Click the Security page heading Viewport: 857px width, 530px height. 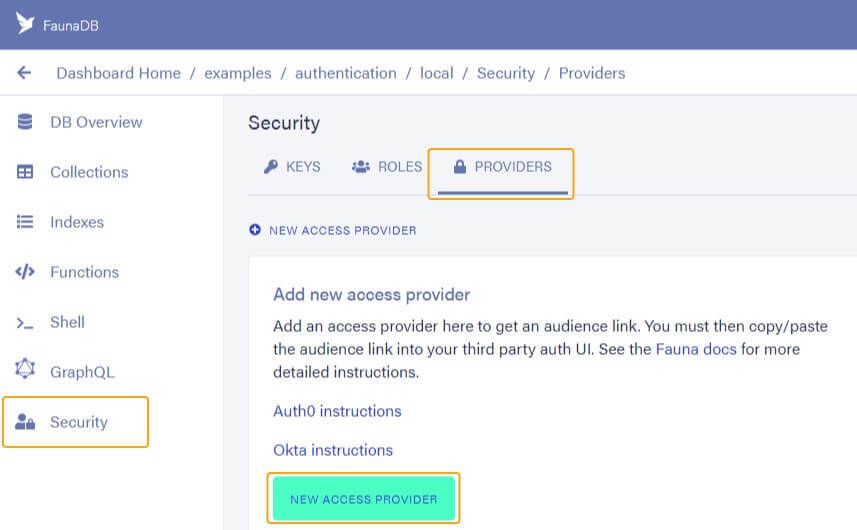(284, 123)
